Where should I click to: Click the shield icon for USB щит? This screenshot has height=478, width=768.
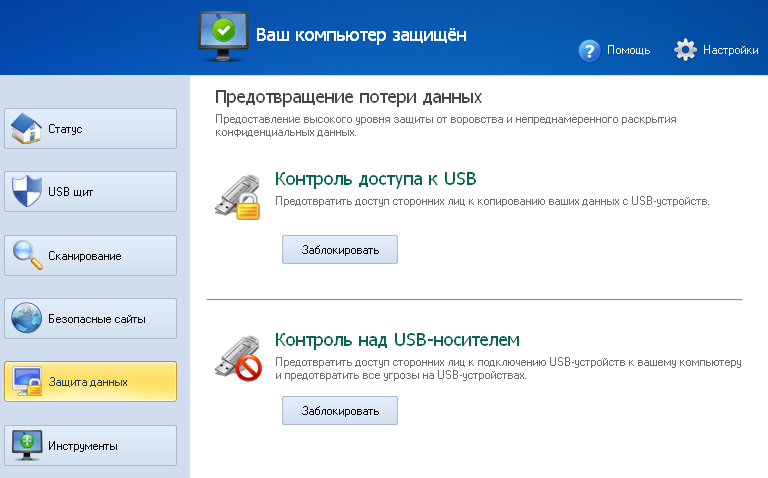pos(26,191)
